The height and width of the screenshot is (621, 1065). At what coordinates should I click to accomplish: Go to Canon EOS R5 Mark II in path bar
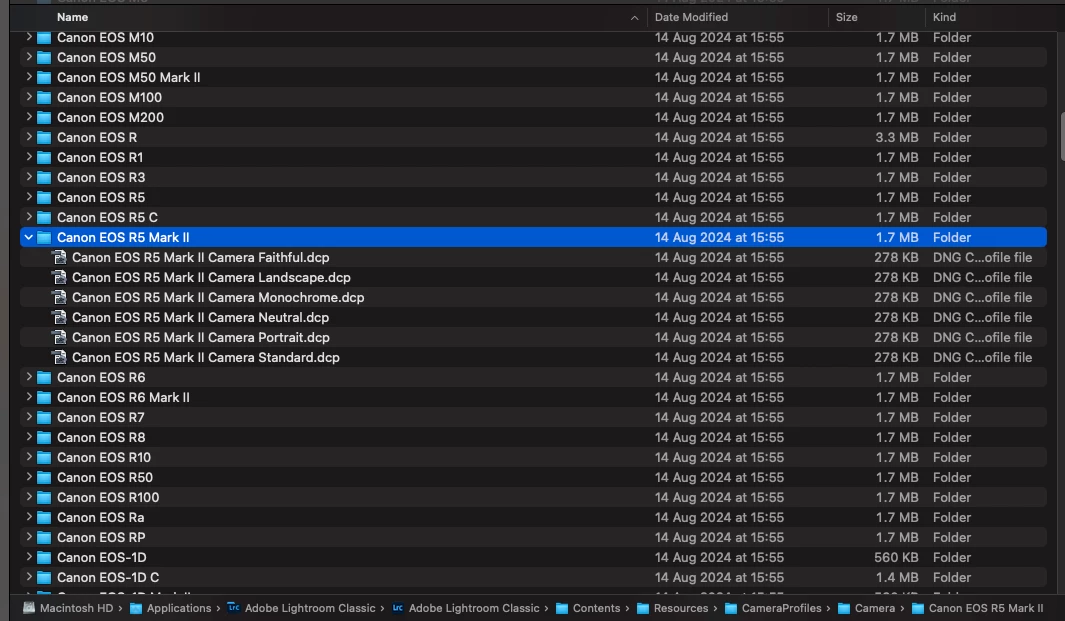click(x=986, y=608)
